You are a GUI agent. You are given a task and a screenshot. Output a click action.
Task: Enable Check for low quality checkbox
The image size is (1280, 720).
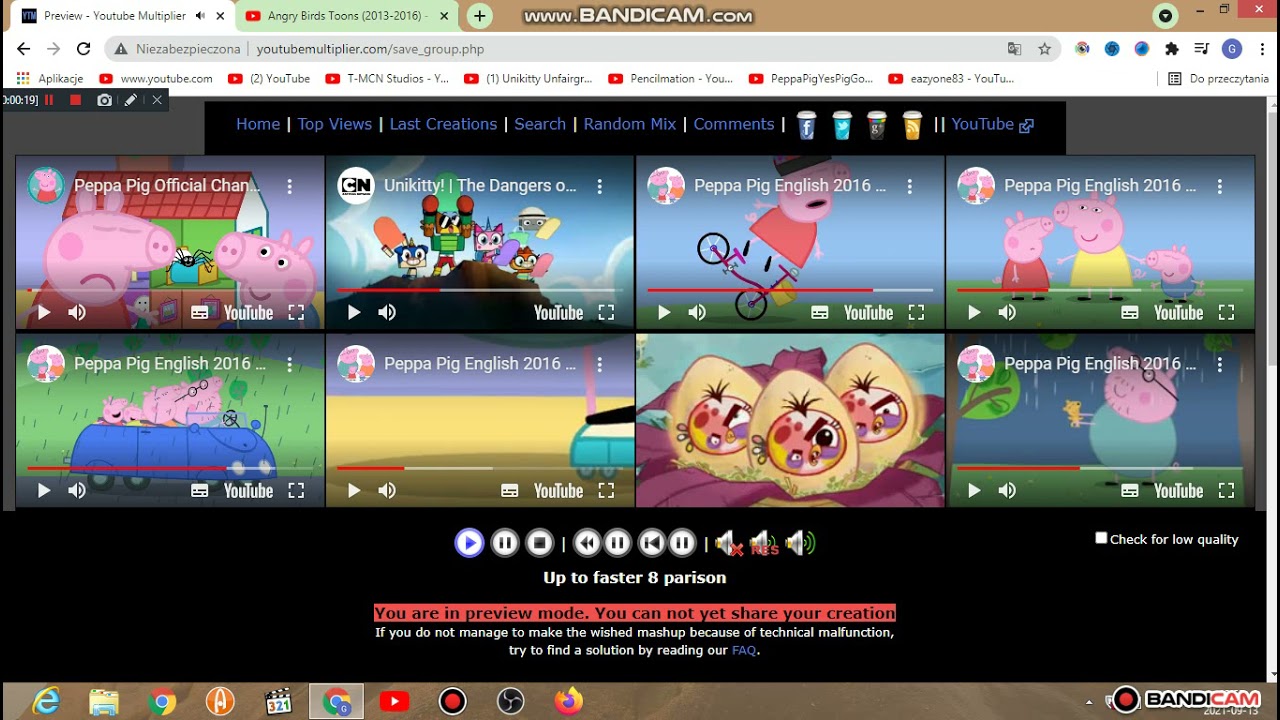(1101, 538)
